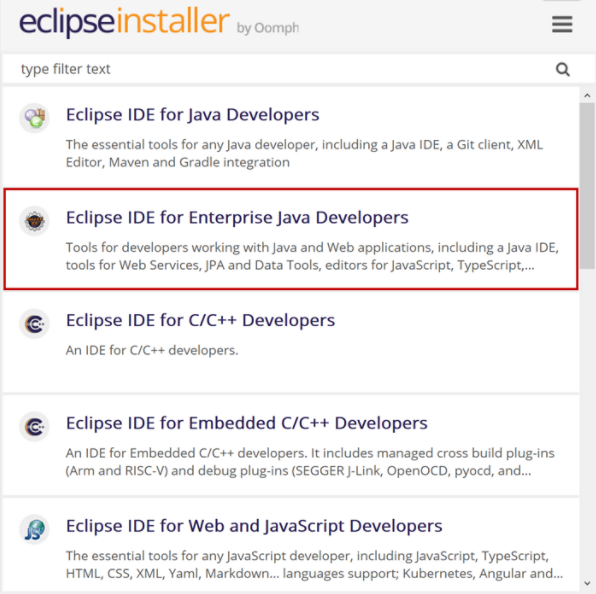The width and height of the screenshot is (596, 594).
Task: Open the hamburger menu icon
Action: click(x=562, y=24)
